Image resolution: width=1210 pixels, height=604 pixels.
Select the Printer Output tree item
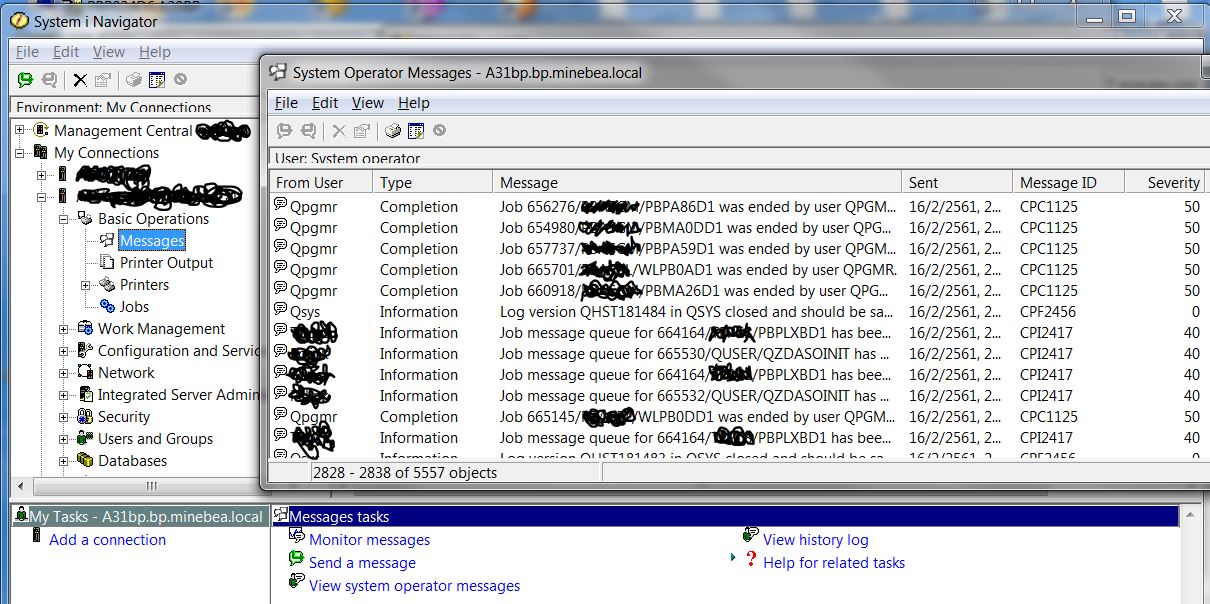(166, 262)
